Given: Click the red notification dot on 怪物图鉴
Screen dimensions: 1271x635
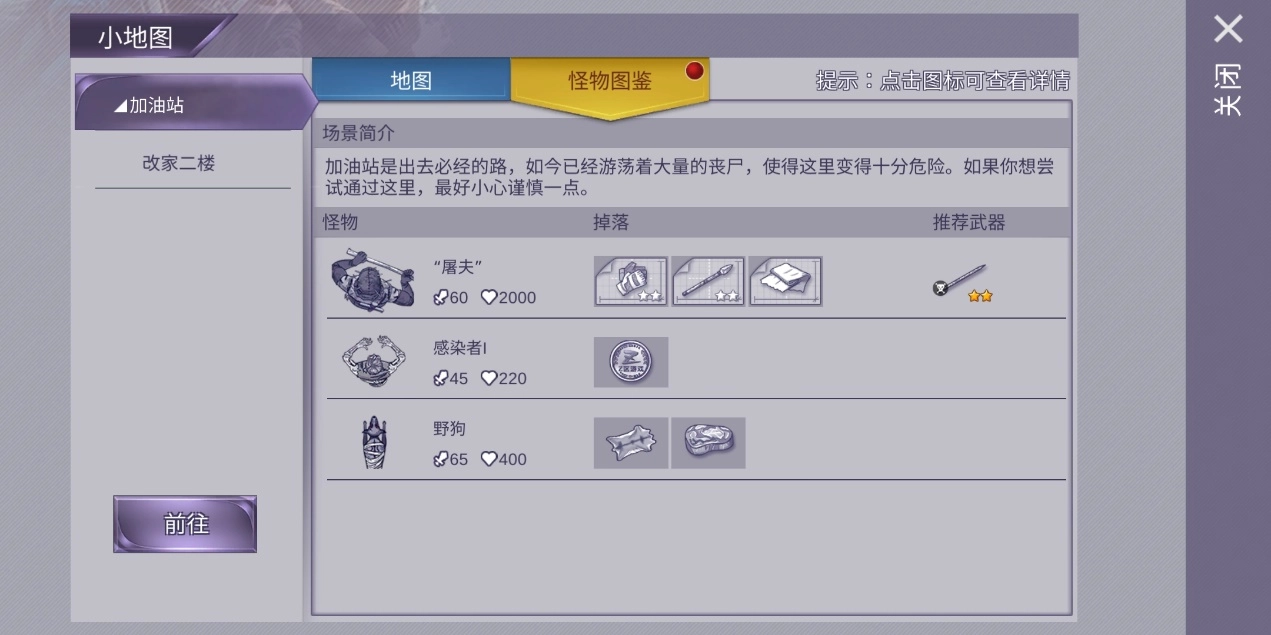Looking at the screenshot, I should coord(694,70).
